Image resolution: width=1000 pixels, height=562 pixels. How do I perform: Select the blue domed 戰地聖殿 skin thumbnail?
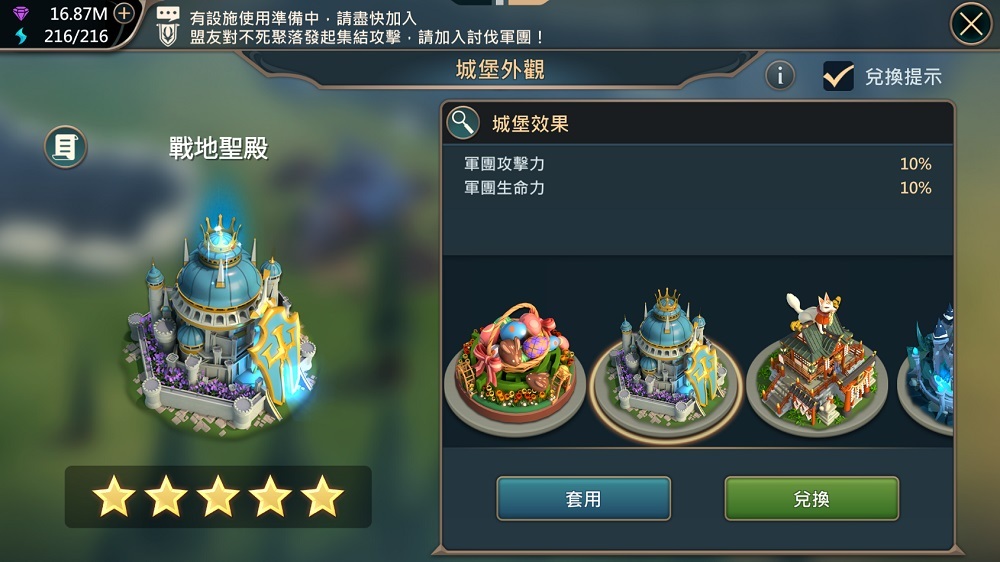pyautogui.click(x=666, y=364)
